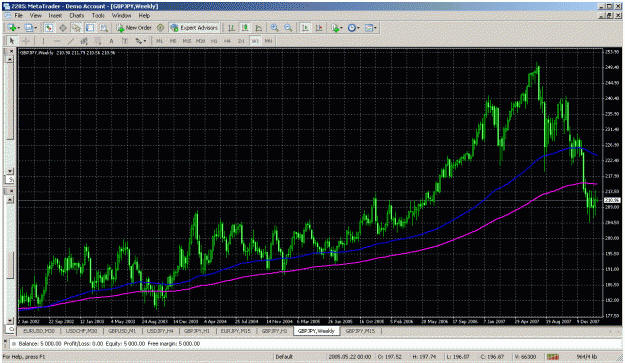Screen dimensions: 625x363
Task: Open the Help menu
Action: [x=144, y=16]
